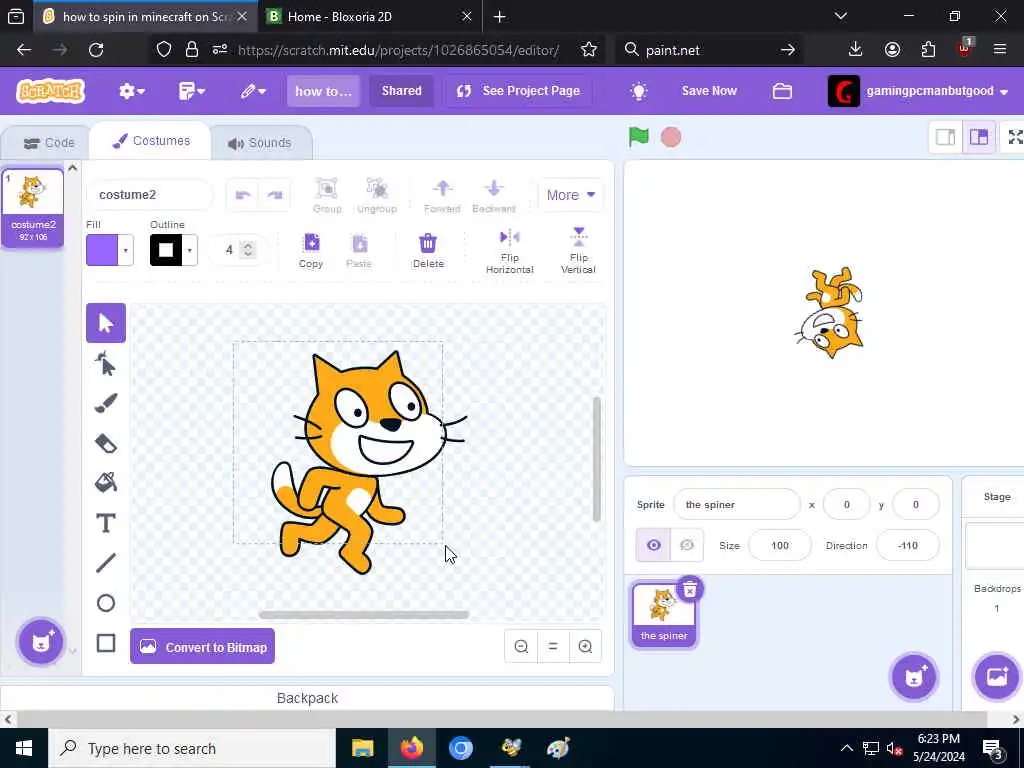The height and width of the screenshot is (768, 1024).
Task: Open gamingpcmanbutgood account menu
Action: point(918,91)
